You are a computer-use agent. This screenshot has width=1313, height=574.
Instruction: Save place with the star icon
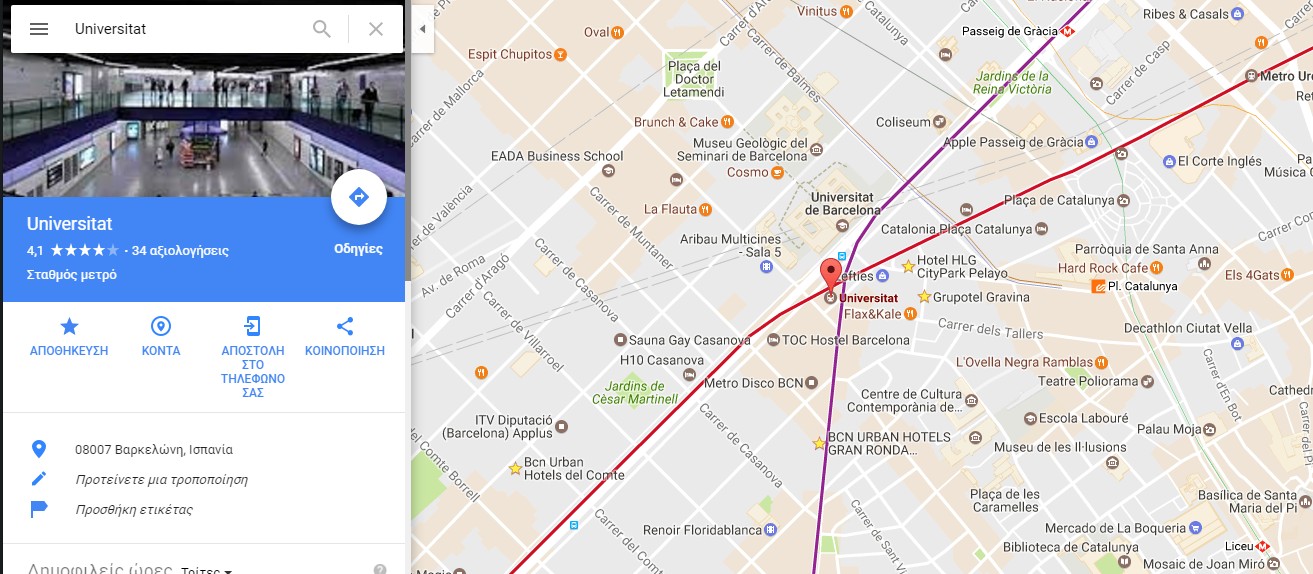click(69, 326)
